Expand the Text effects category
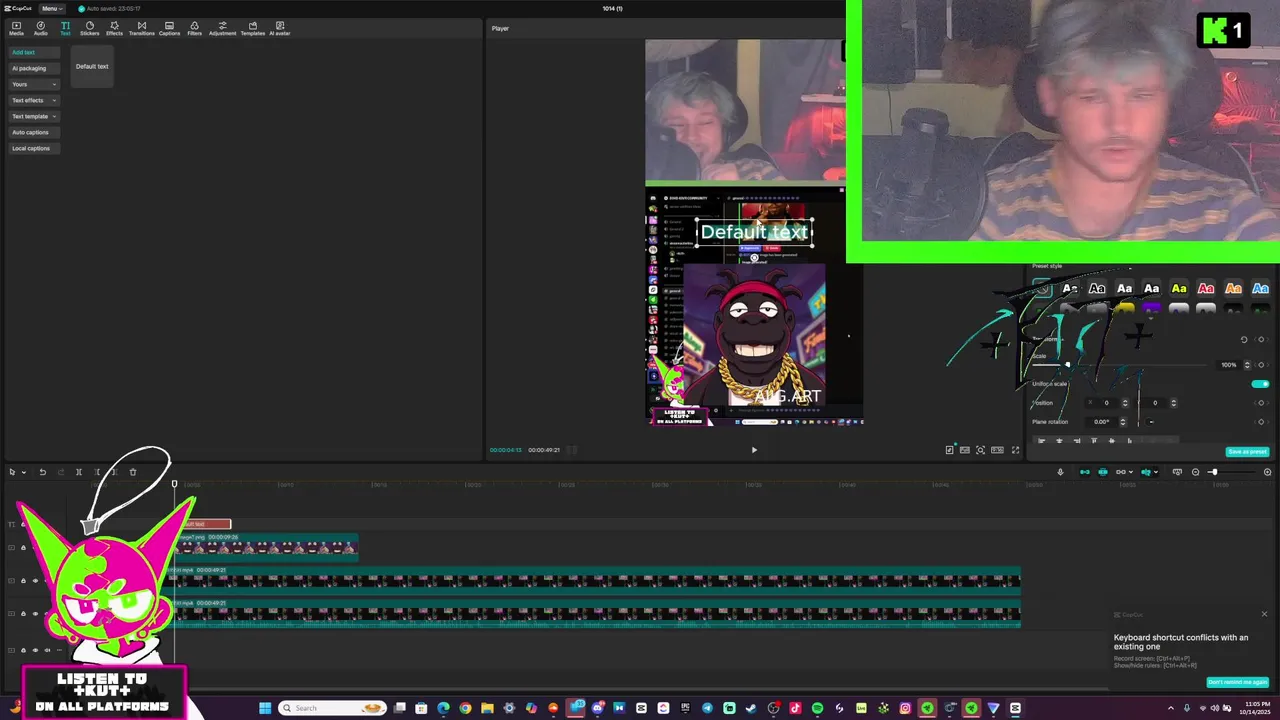This screenshot has height=720, width=1280. pyautogui.click(x=34, y=100)
